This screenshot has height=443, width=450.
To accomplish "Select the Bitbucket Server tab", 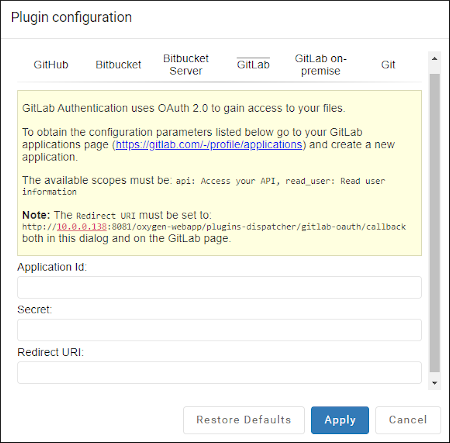I will 186,65.
